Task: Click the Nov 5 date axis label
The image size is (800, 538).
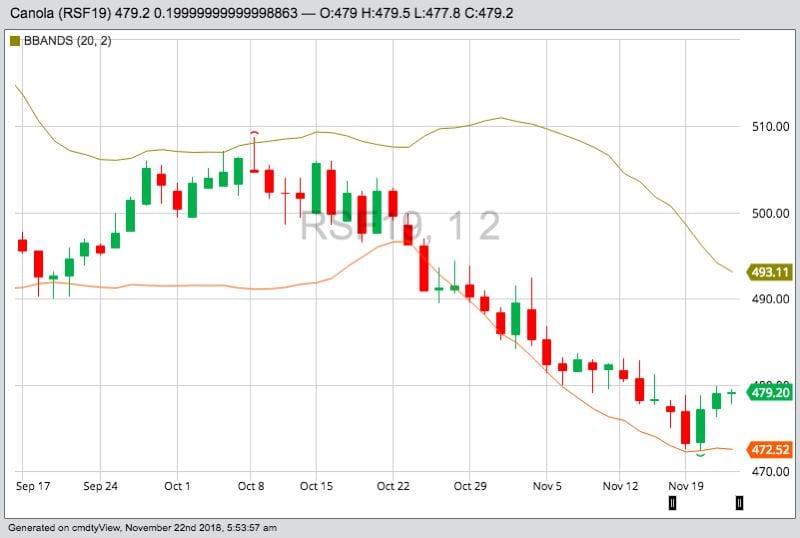Action: (x=547, y=486)
